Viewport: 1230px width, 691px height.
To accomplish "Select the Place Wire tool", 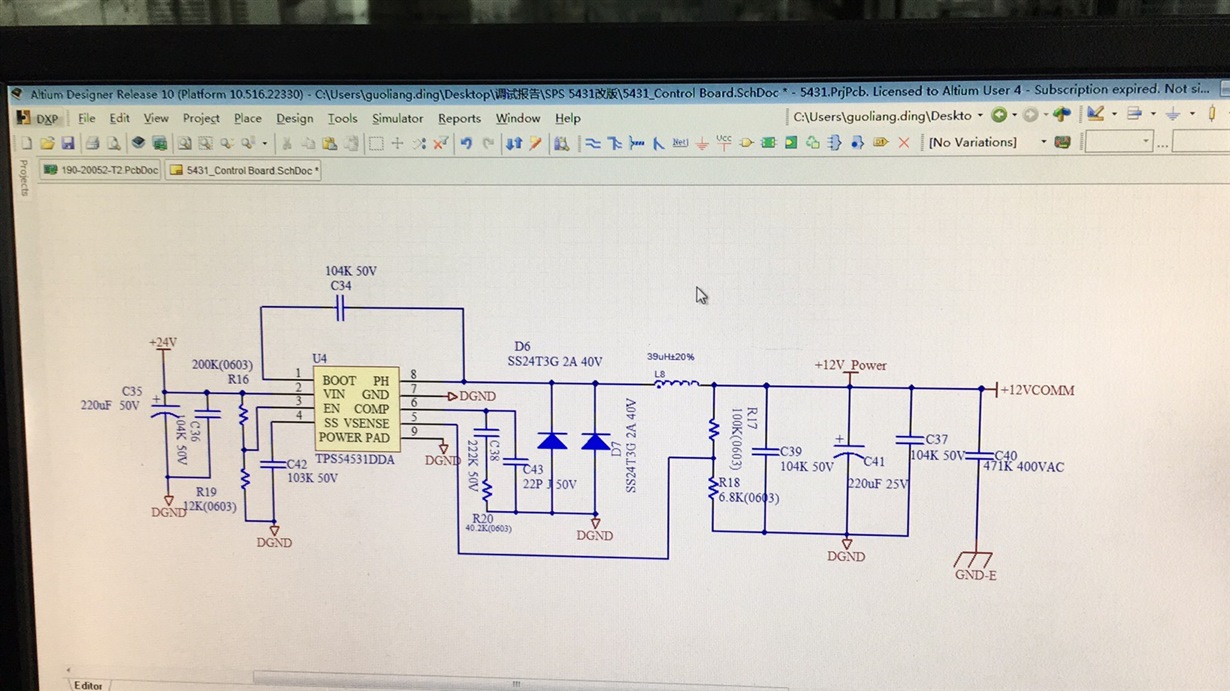I will pyautogui.click(x=591, y=143).
